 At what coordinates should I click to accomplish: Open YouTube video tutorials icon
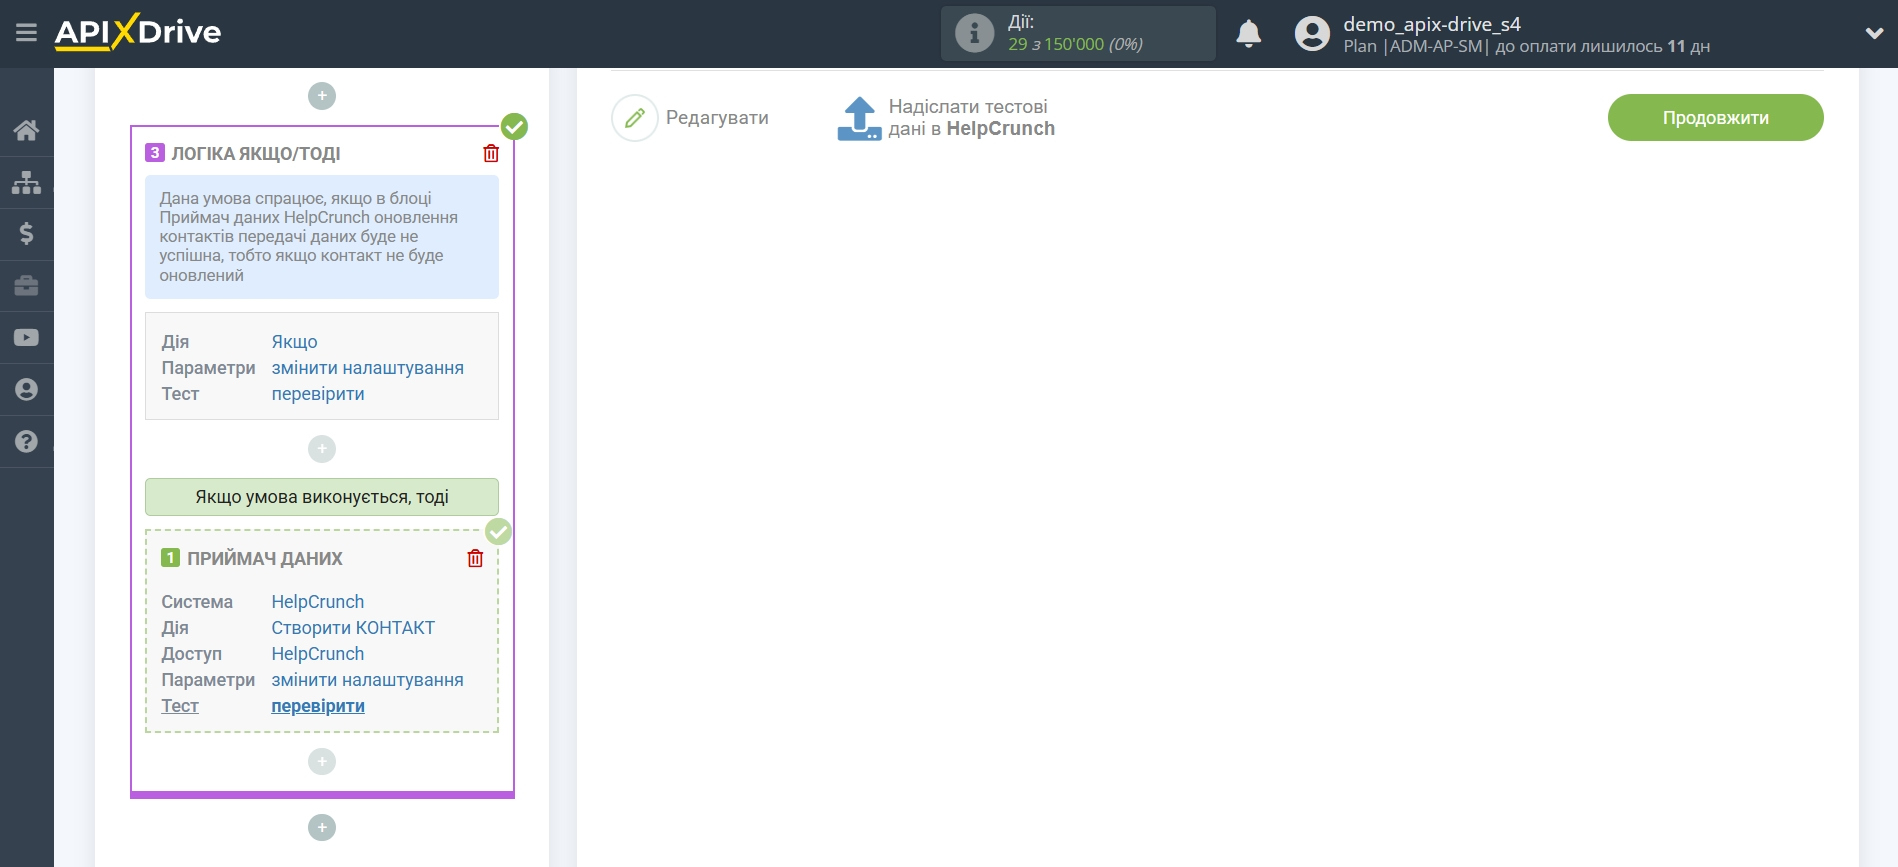pos(27,338)
